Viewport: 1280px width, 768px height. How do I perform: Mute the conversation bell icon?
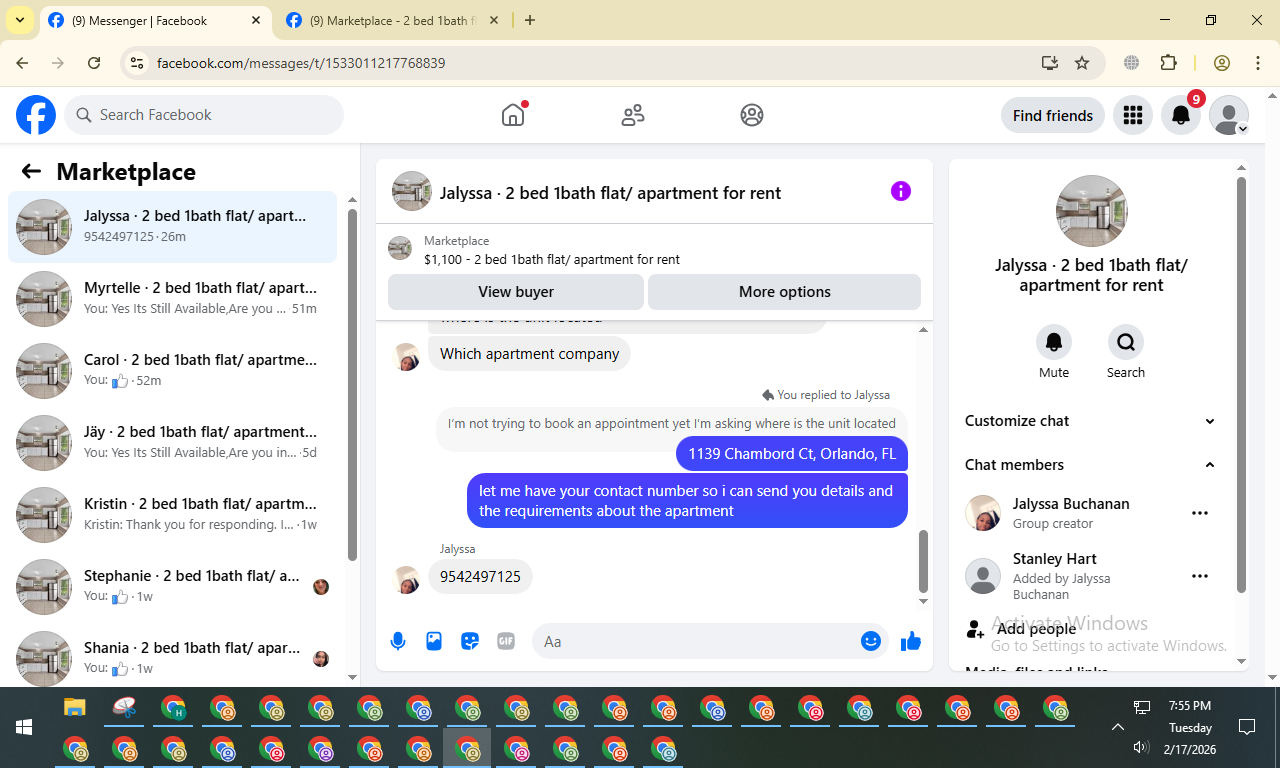click(1054, 342)
